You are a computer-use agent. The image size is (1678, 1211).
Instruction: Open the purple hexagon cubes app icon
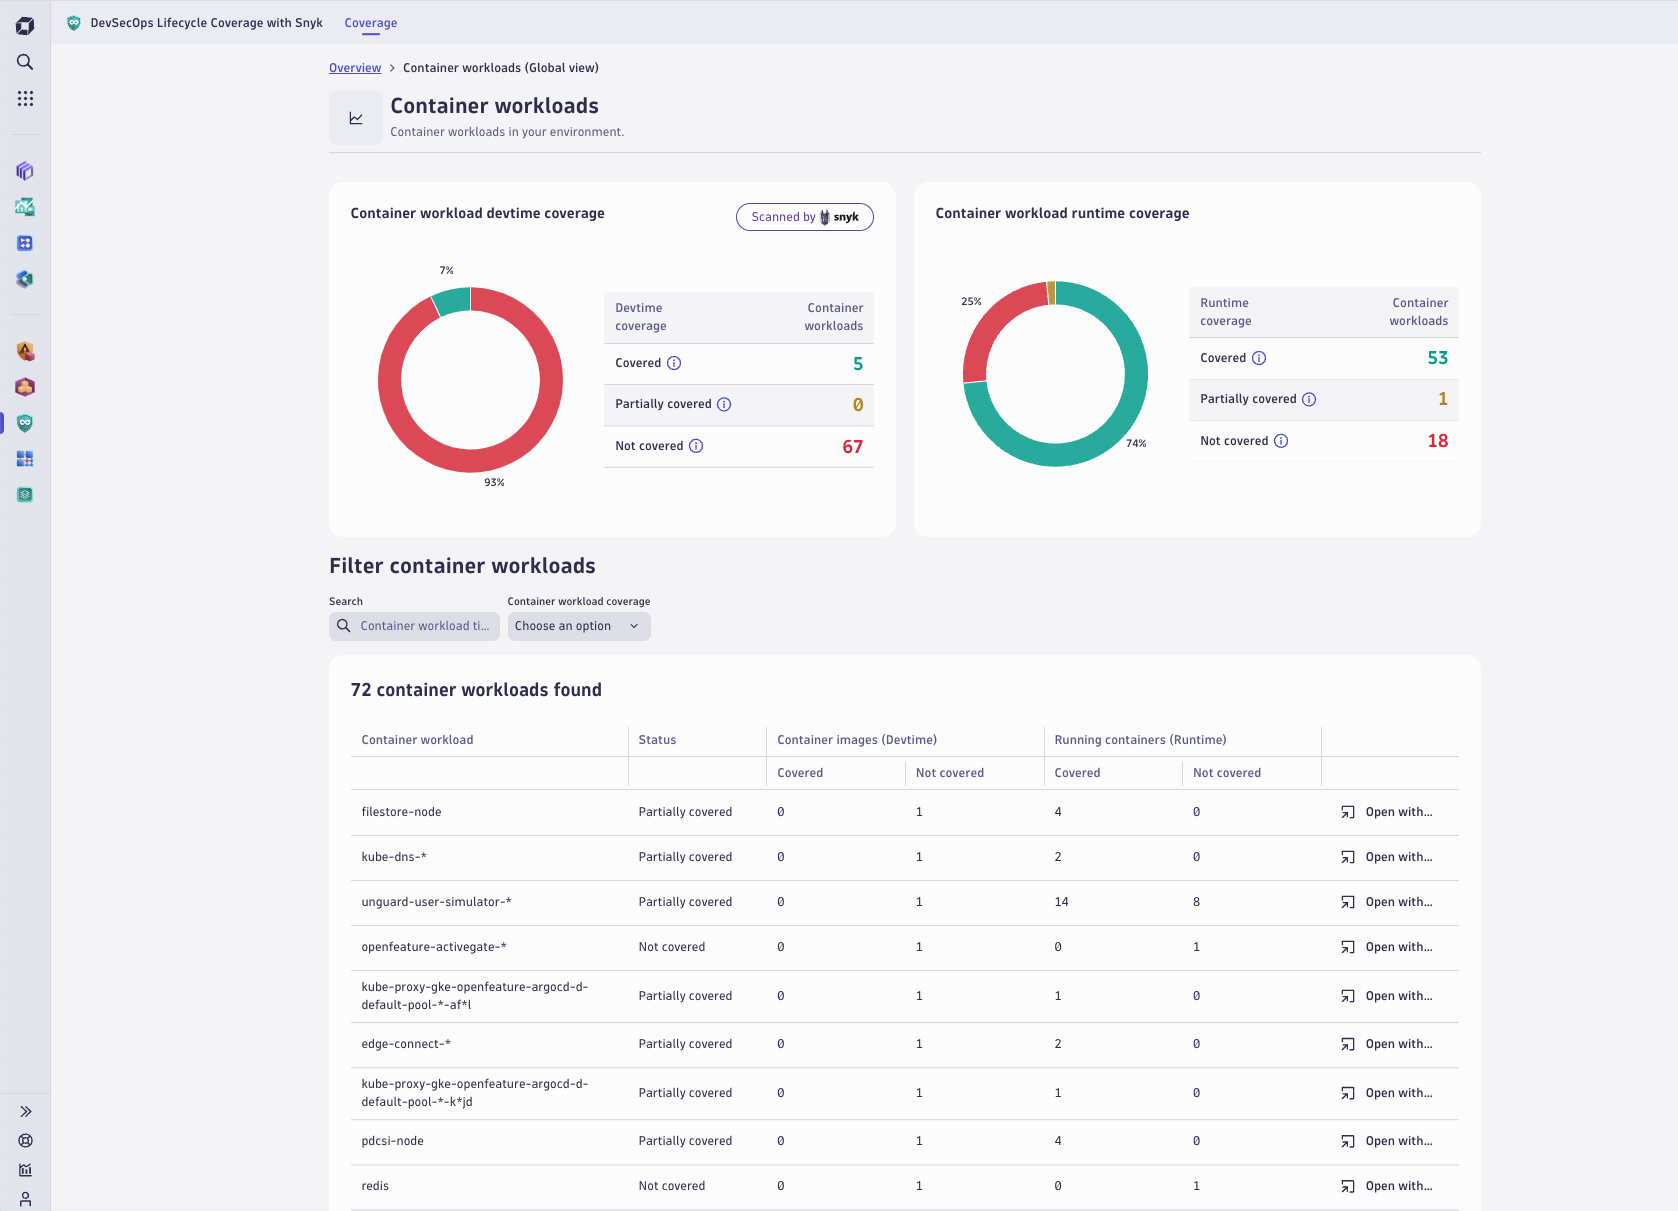tap(25, 387)
